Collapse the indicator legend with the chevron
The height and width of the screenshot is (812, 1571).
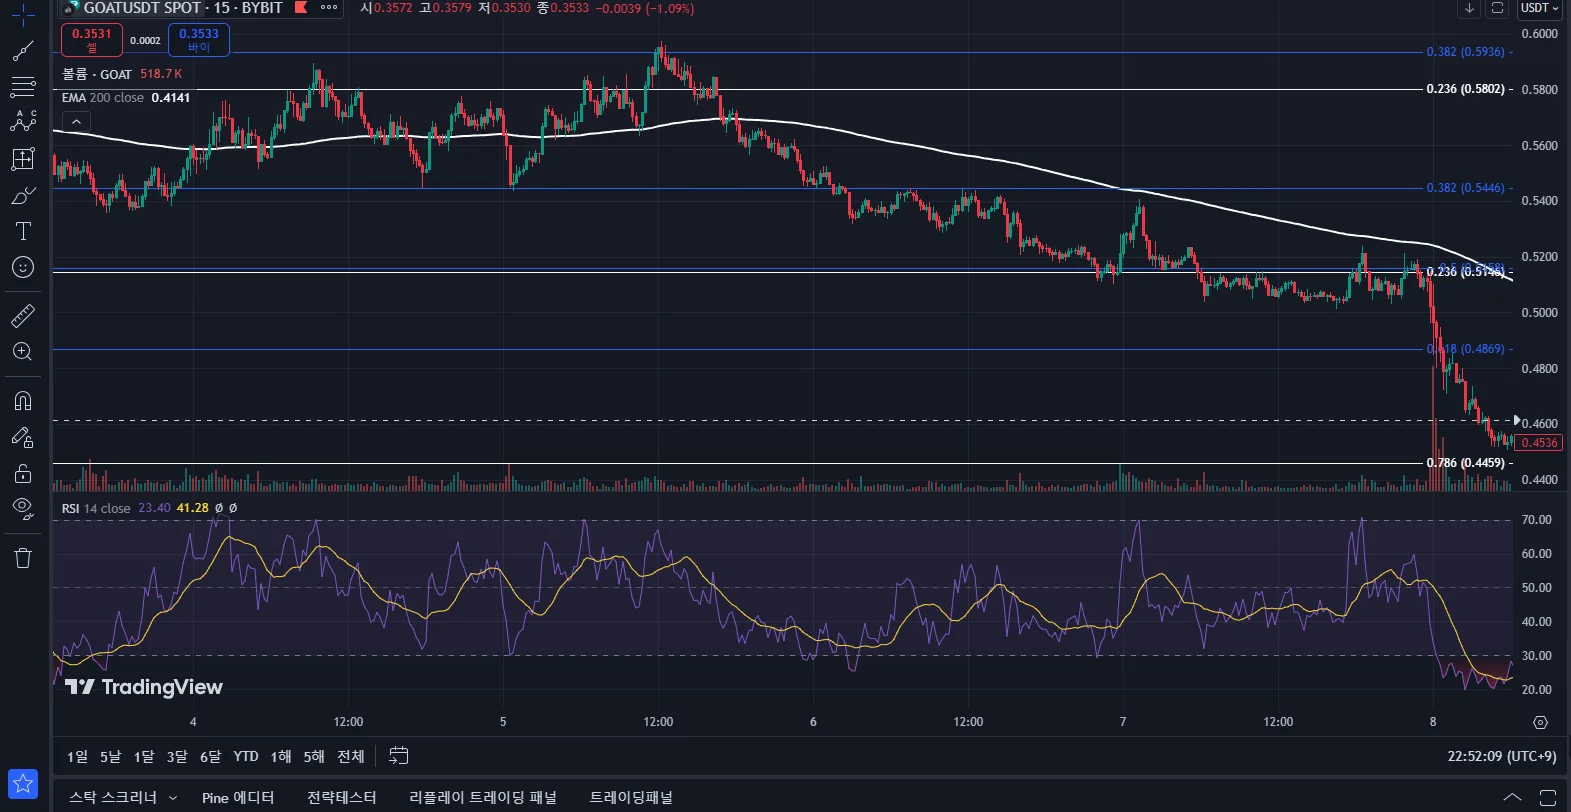coord(76,122)
